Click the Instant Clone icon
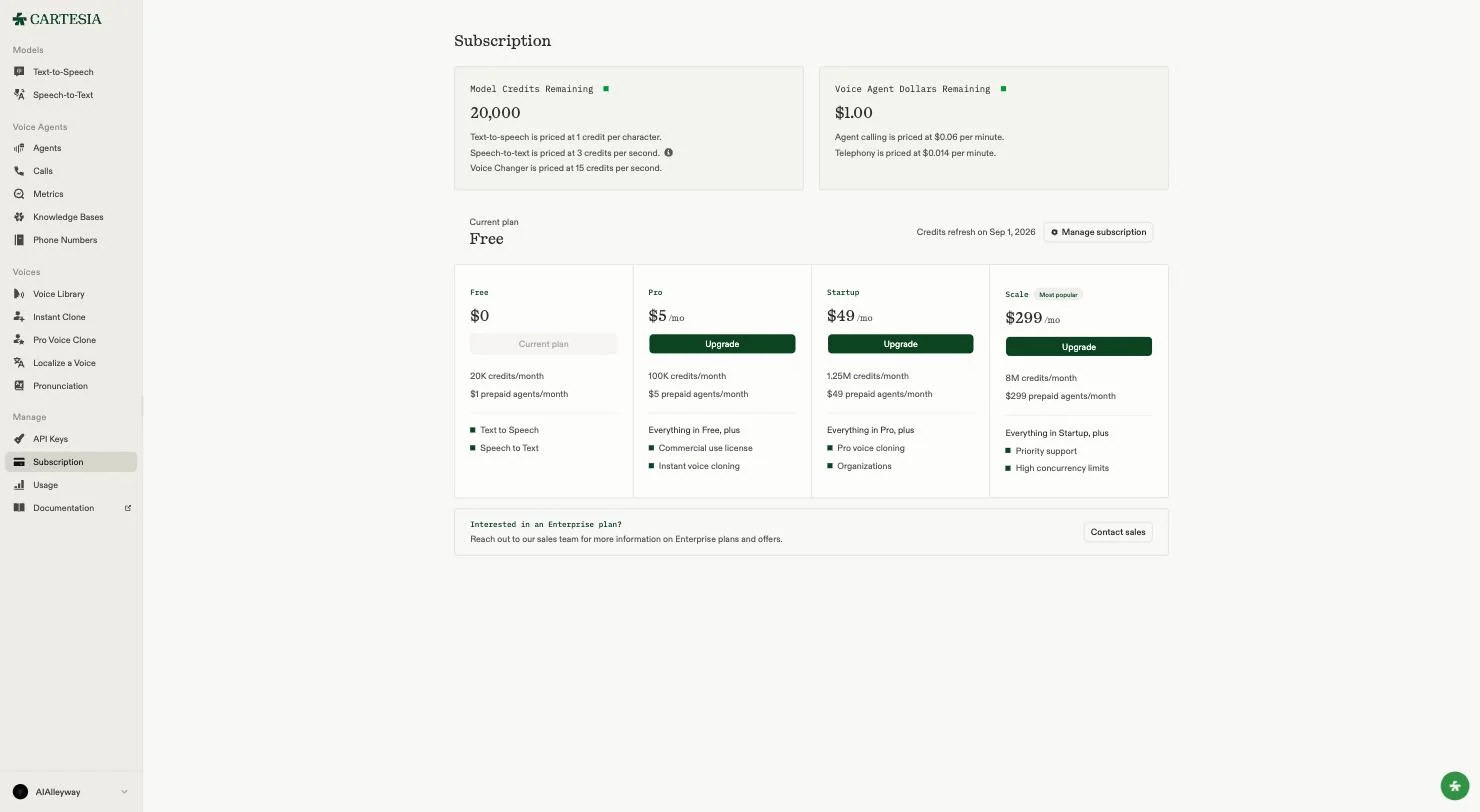Viewport: 1480px width, 812px height. [19, 317]
